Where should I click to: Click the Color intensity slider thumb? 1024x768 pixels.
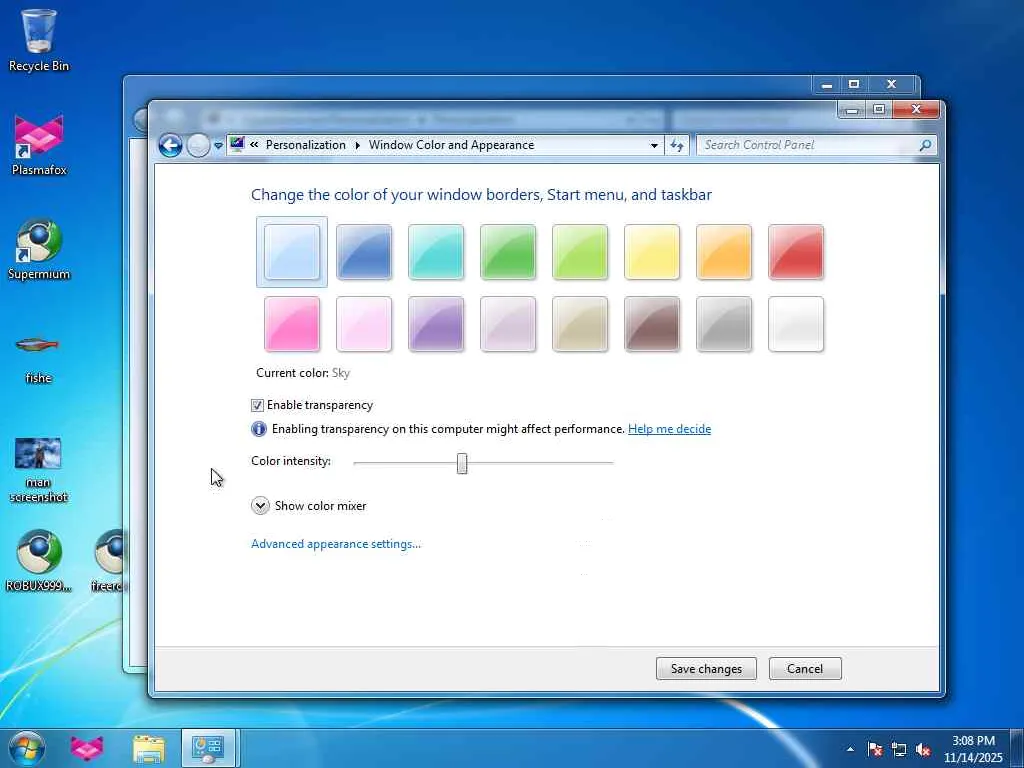click(462, 464)
